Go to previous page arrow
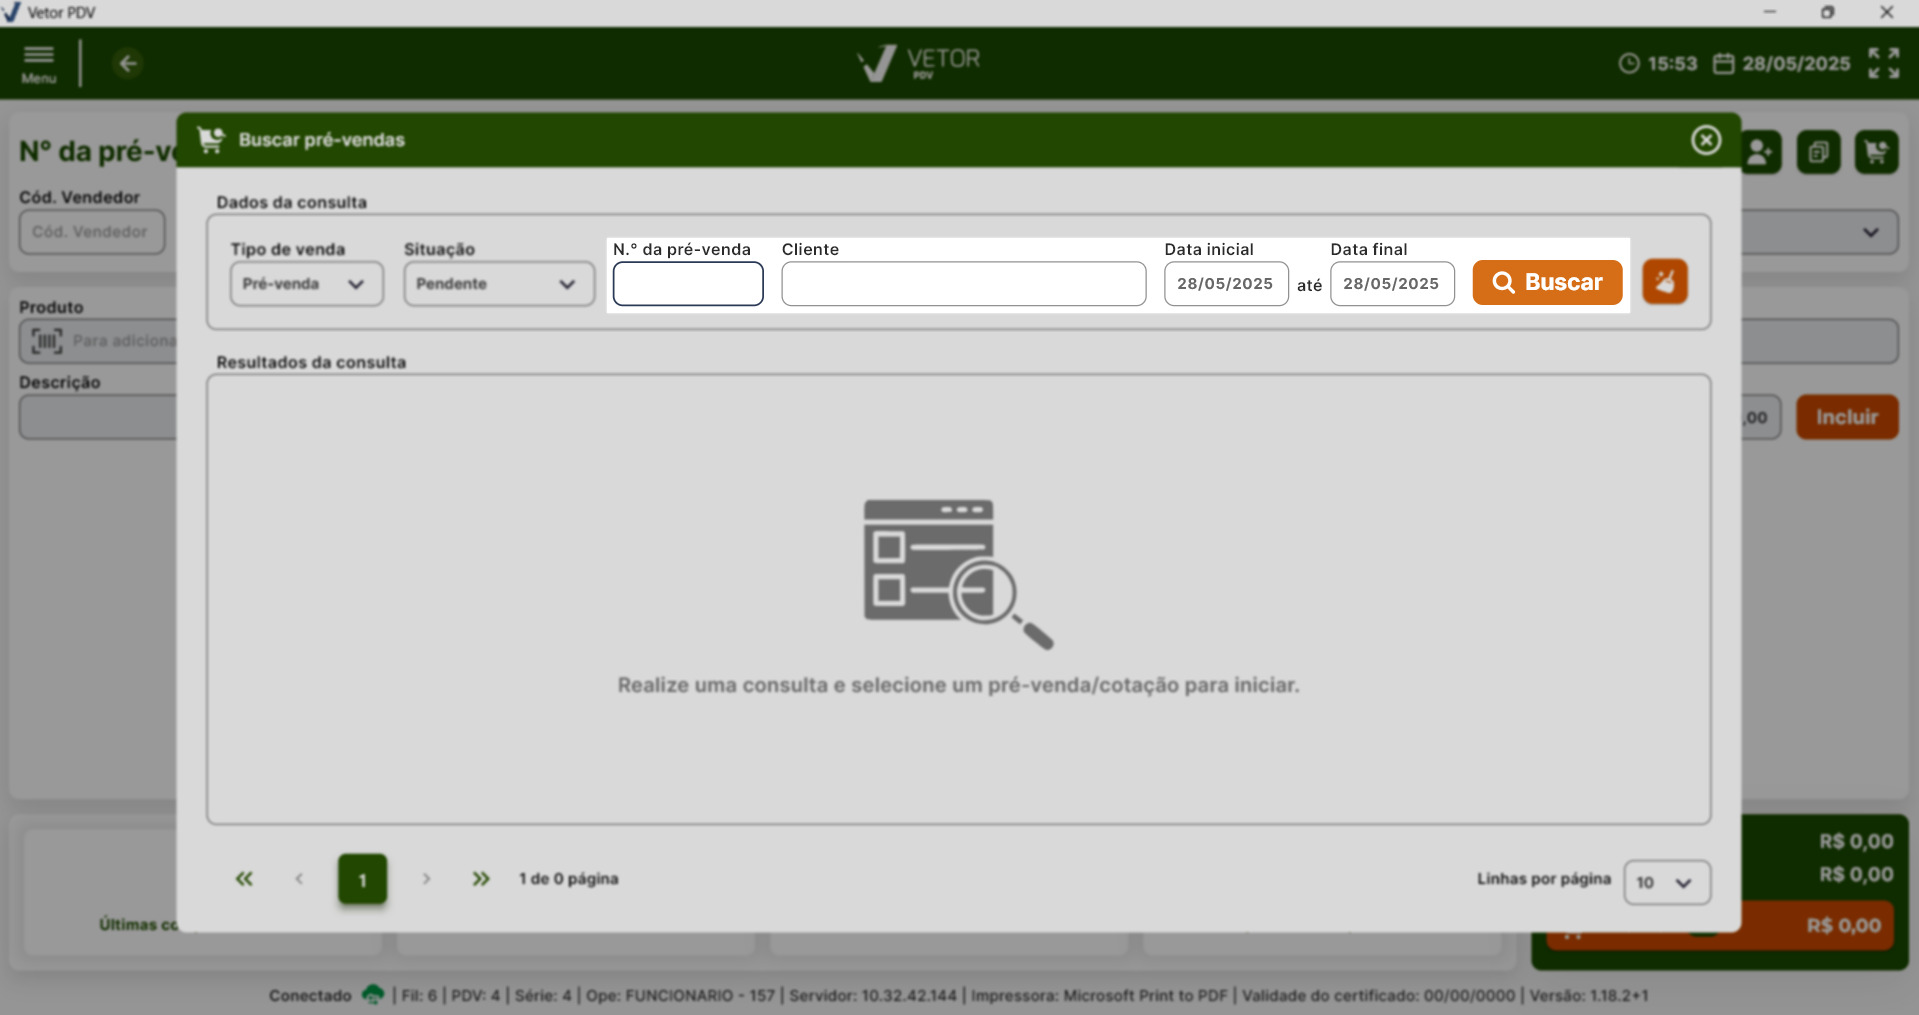1919x1015 pixels. [x=299, y=879]
